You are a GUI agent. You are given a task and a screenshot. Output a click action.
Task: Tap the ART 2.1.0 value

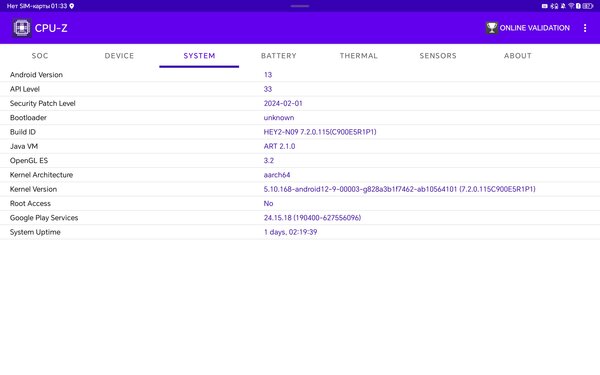(279, 146)
